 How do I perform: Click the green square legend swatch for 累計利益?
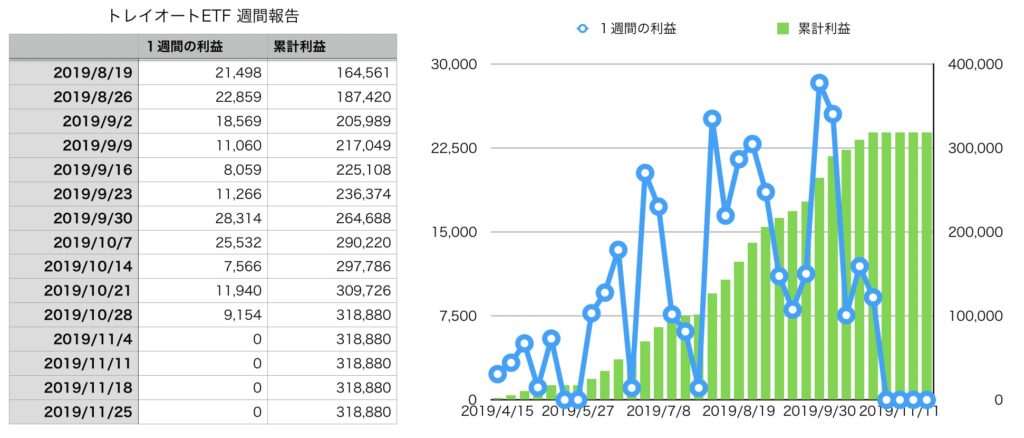pos(783,29)
